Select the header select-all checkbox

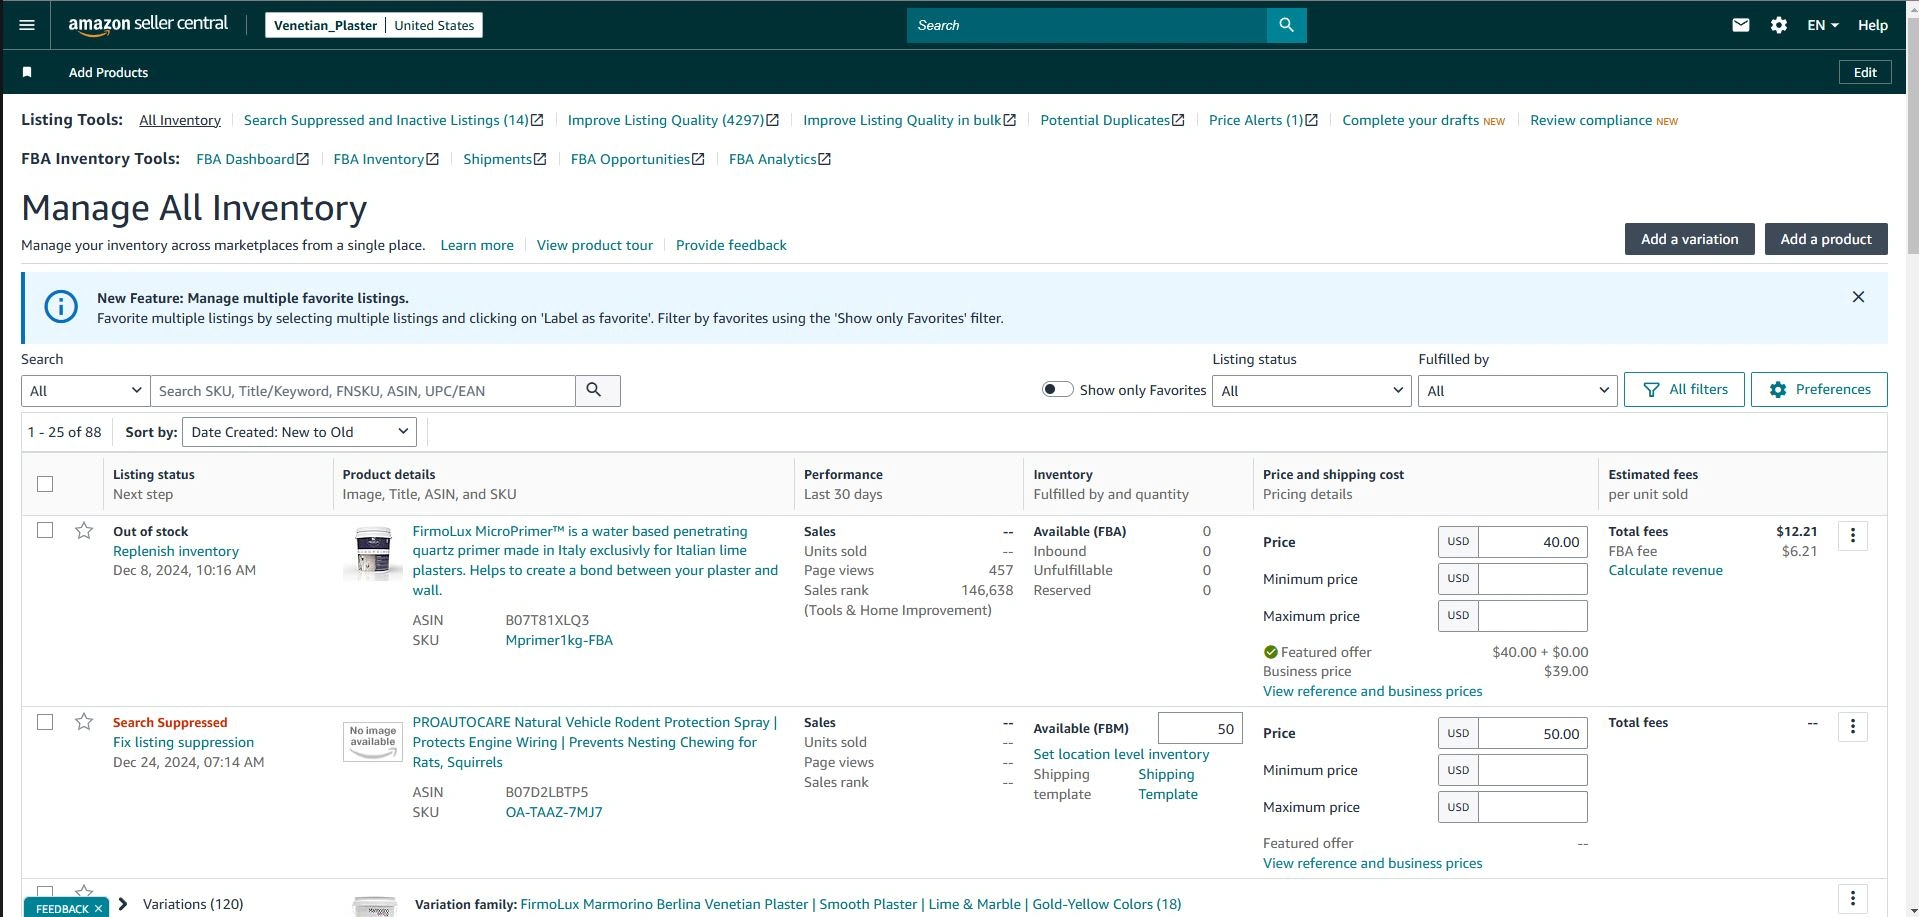point(45,484)
